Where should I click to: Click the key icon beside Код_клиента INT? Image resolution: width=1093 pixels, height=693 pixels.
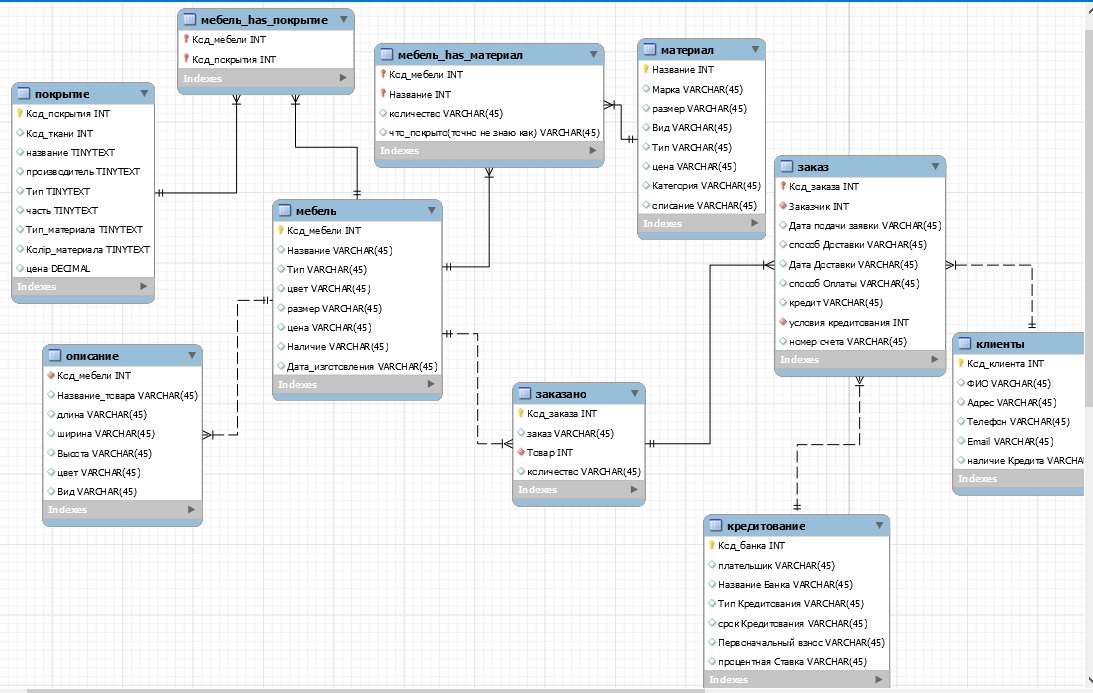click(x=961, y=364)
